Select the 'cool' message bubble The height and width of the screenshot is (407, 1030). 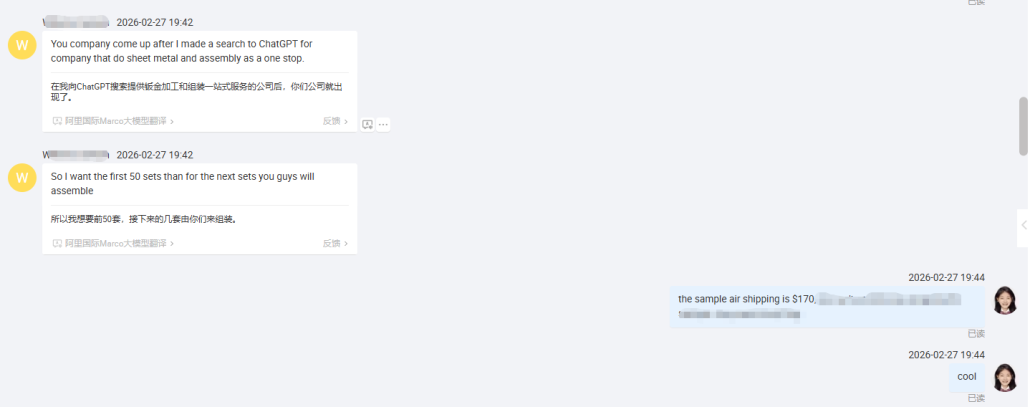(967, 377)
